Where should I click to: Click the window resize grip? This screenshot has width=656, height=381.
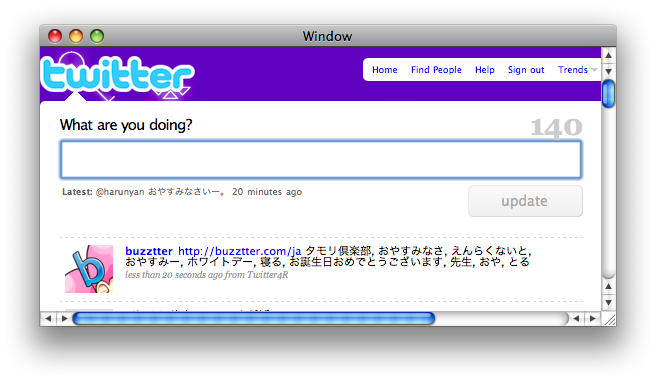(609, 319)
